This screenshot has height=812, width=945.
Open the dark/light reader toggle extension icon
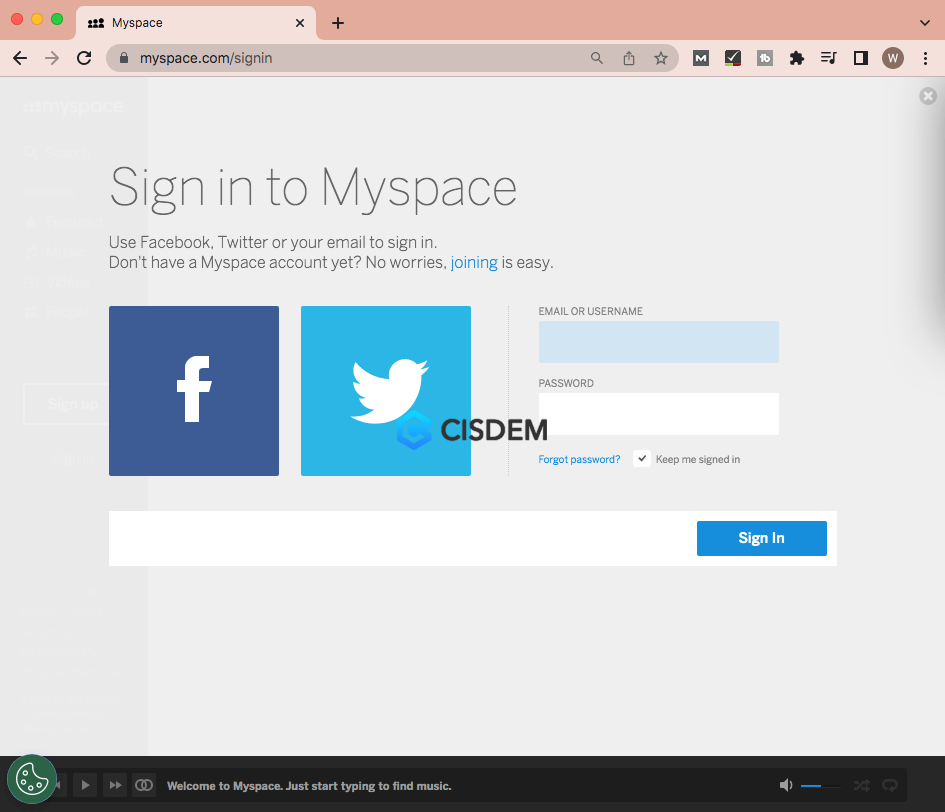point(860,58)
